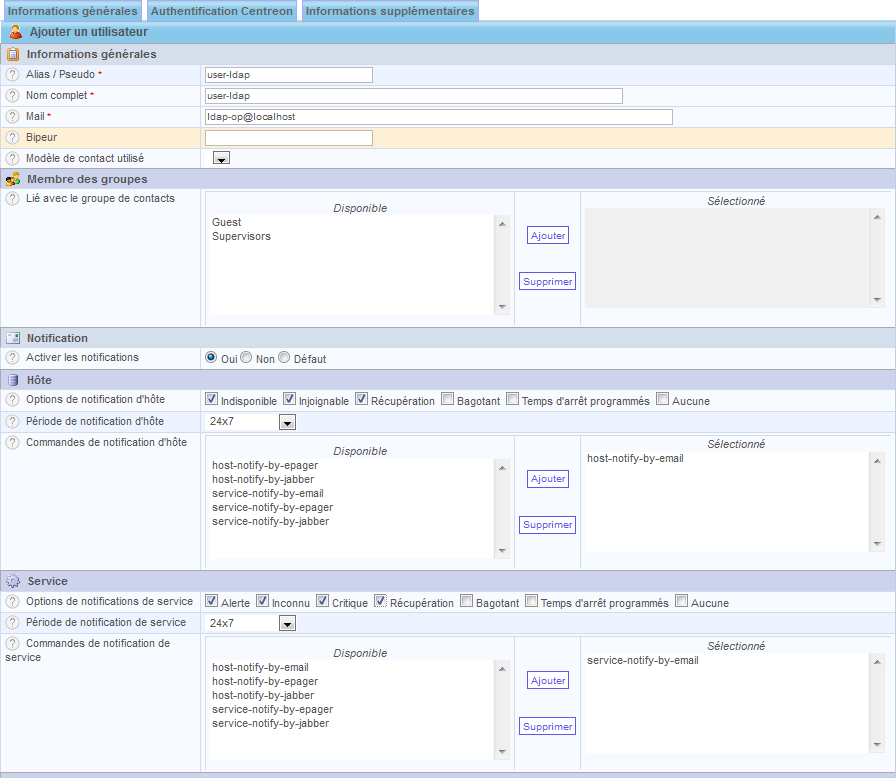Click help icon for Options de notification d'hôte
The height and width of the screenshot is (778, 896).
(x=13, y=400)
